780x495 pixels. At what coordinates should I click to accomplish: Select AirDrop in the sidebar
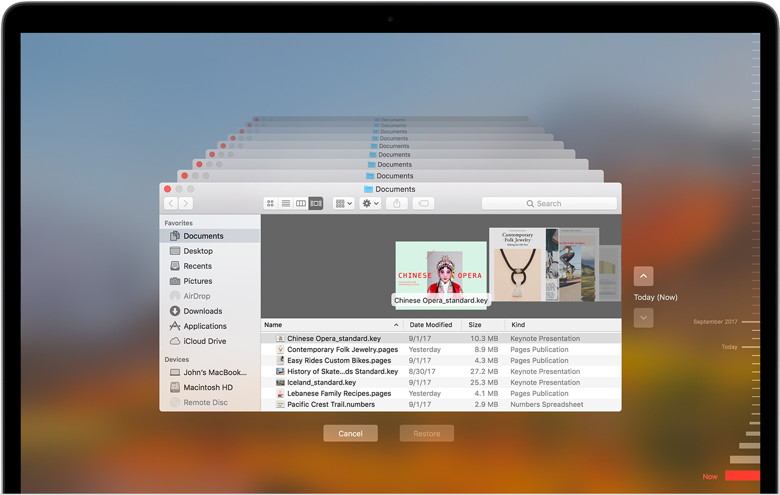(x=210, y=296)
